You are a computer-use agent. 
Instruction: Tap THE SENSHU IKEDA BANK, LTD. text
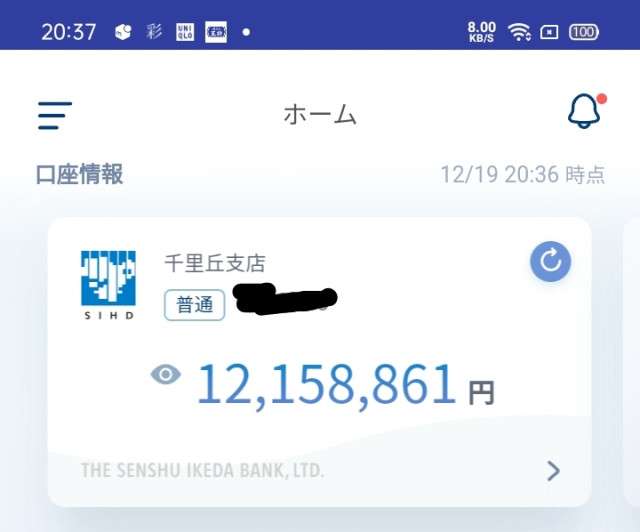click(202, 470)
